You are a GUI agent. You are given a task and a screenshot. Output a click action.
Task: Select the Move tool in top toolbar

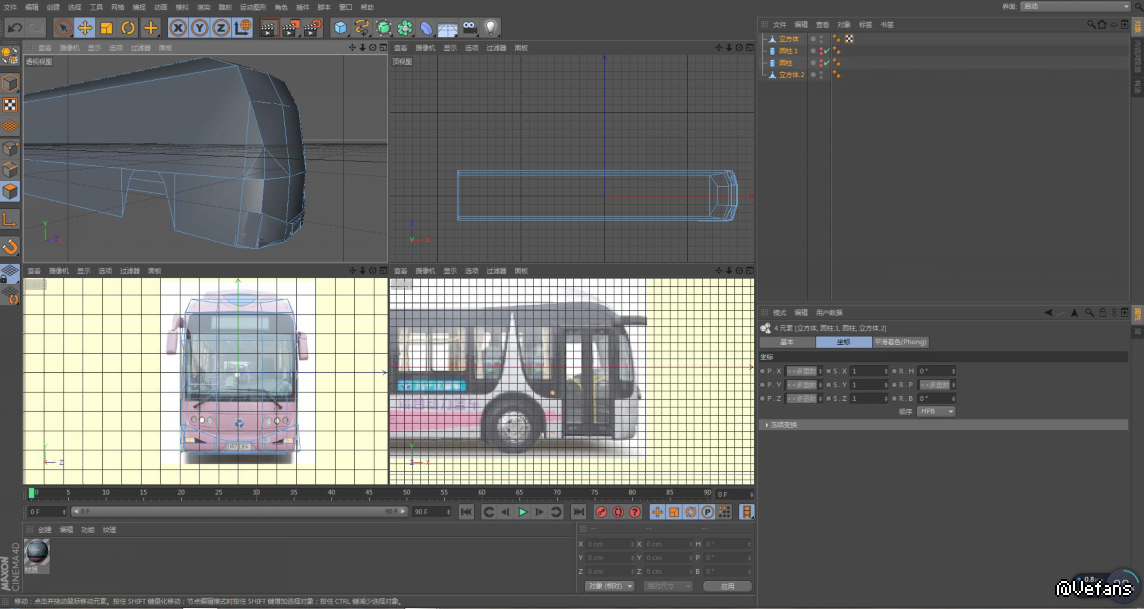[x=85, y=28]
